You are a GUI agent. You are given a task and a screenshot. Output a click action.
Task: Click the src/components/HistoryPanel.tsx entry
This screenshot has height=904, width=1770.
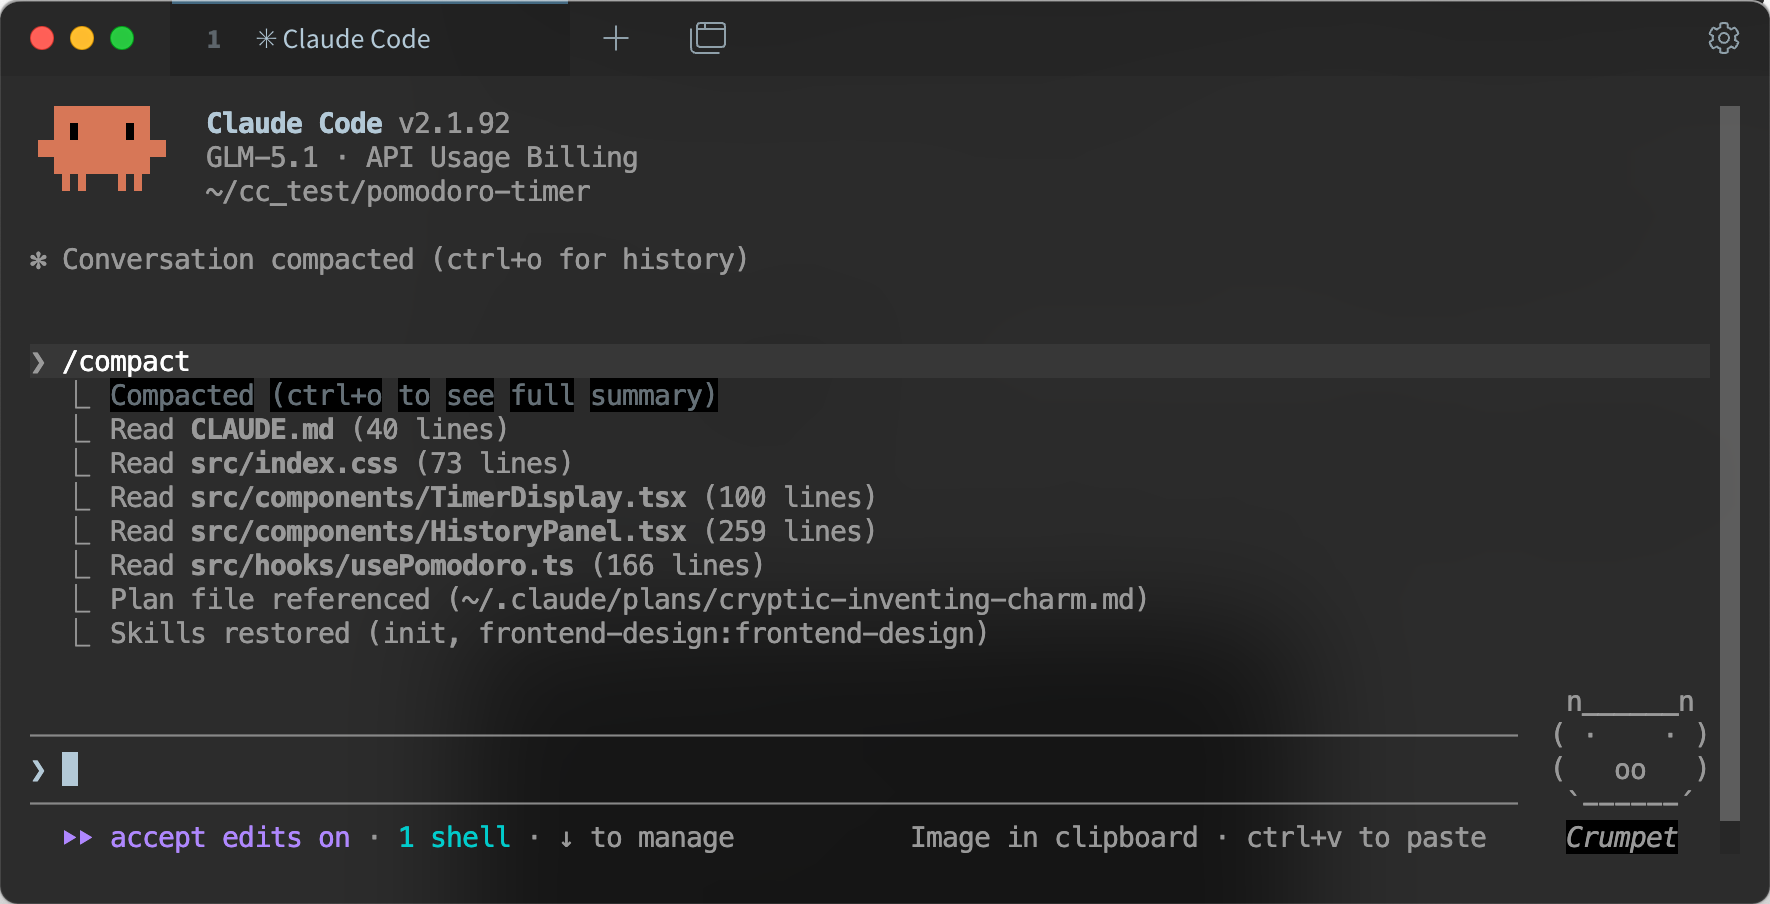coord(438,531)
